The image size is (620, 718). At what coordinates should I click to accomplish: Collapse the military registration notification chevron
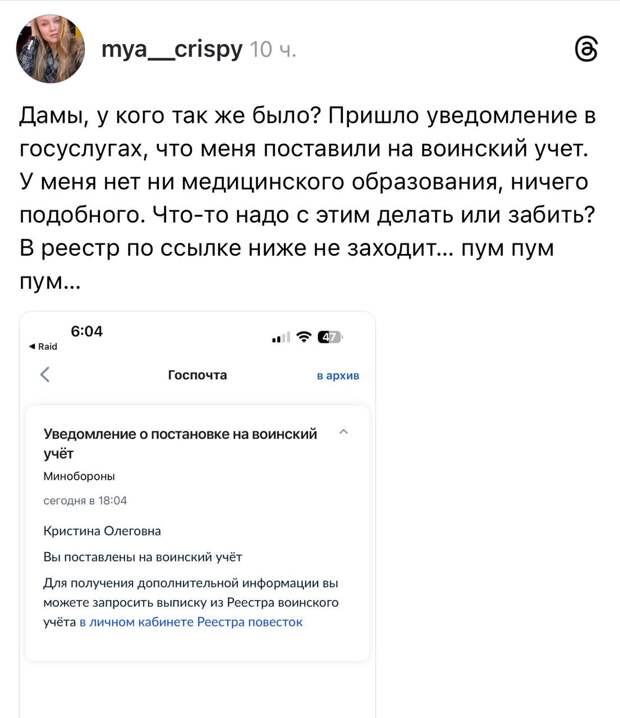[344, 432]
